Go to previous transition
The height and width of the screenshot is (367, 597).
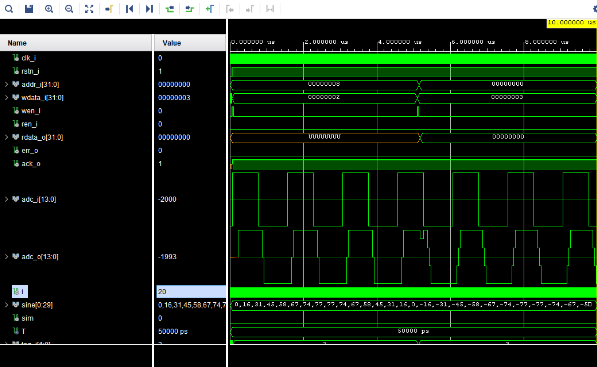[x=169, y=9]
